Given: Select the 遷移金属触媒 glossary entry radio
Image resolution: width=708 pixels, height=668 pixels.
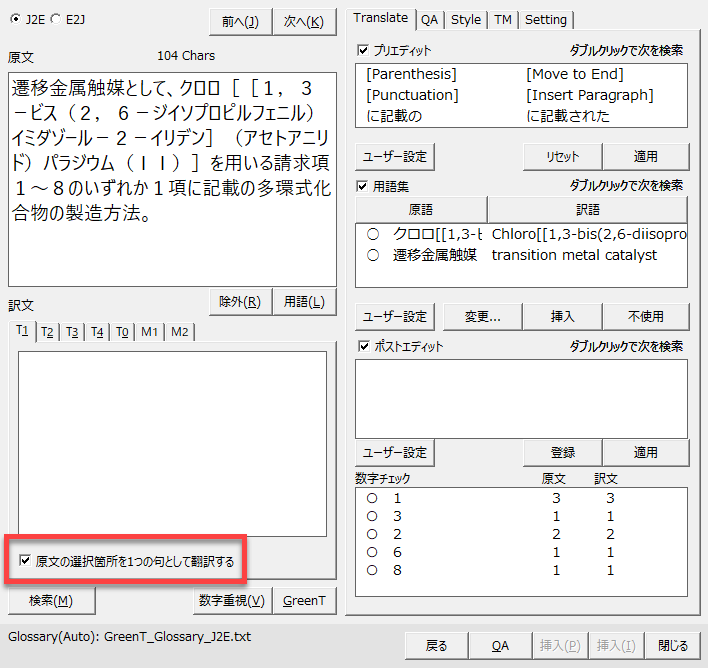Looking at the screenshot, I should [373, 255].
